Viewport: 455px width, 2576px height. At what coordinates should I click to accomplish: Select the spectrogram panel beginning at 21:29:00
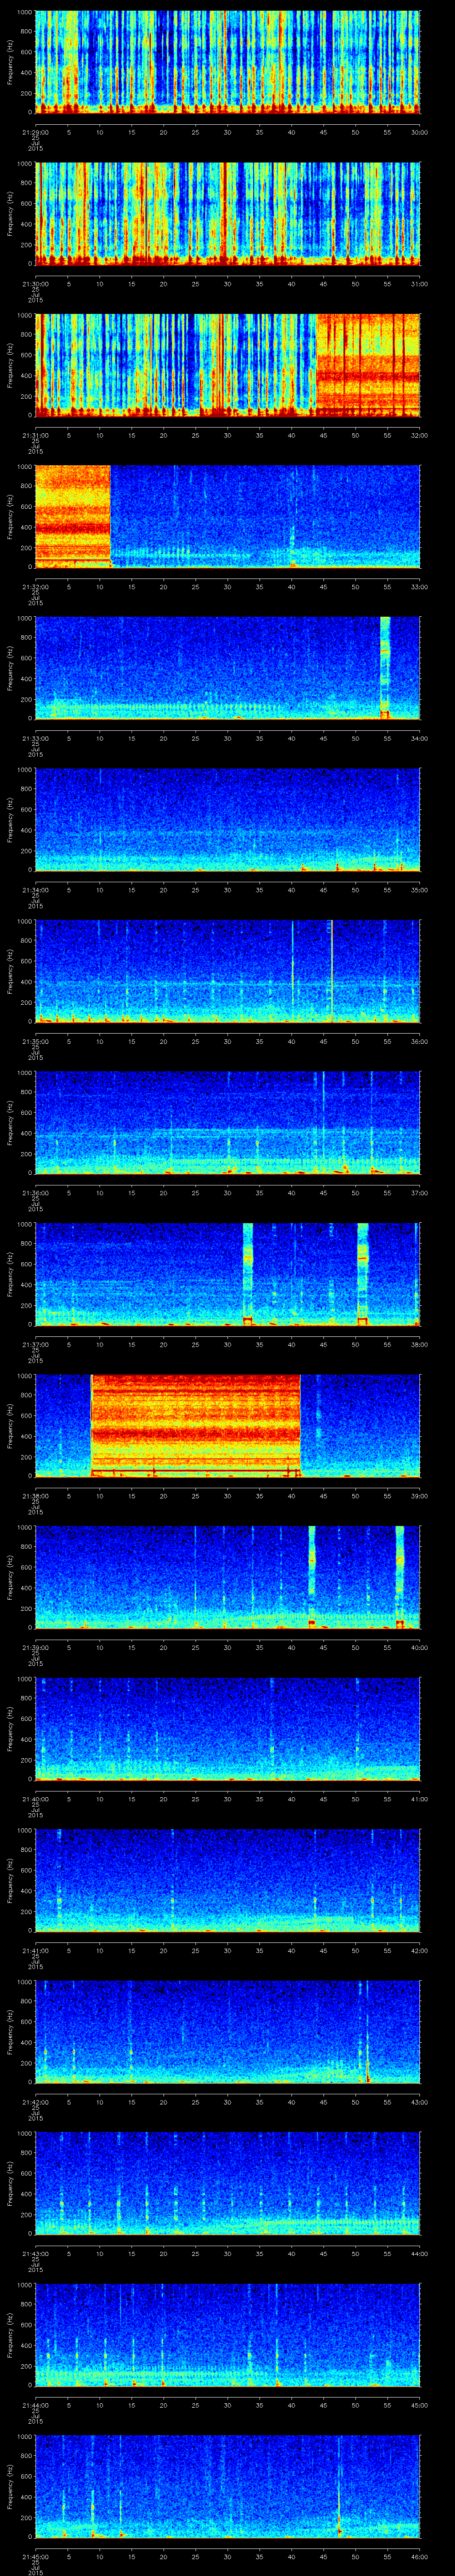[x=228, y=62]
